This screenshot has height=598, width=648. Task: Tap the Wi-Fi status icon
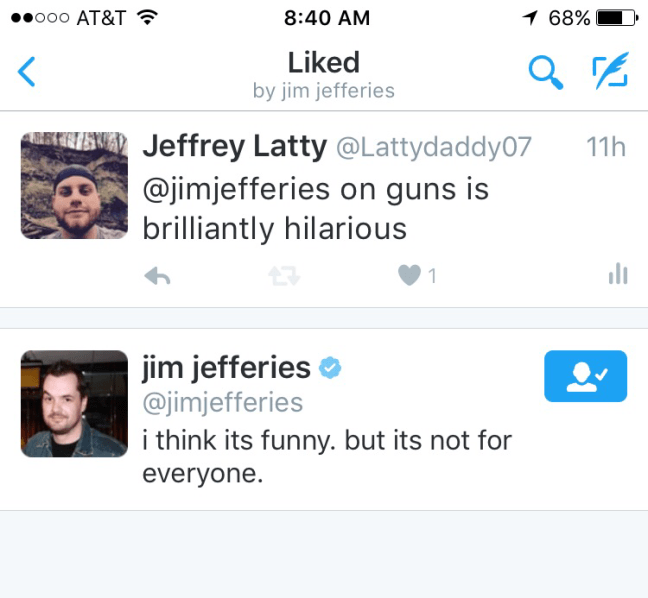148,17
